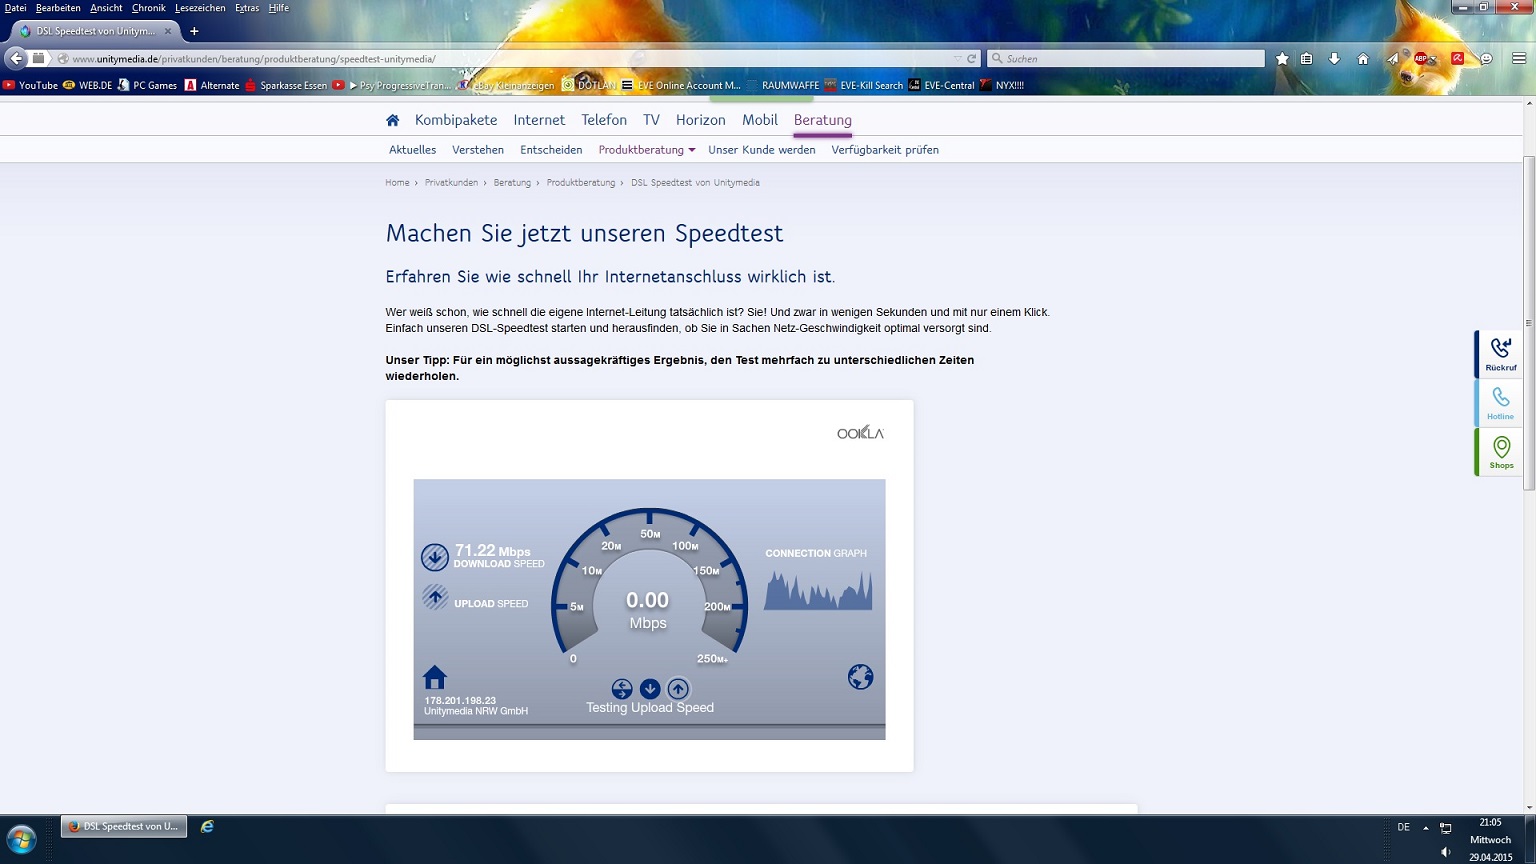
Task: Click the volume speaker tray icon
Action: click(x=1445, y=852)
